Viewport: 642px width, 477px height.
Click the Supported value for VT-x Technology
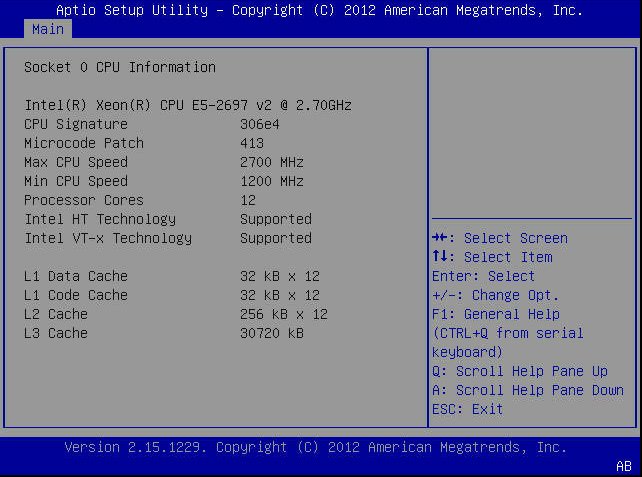(x=276, y=238)
